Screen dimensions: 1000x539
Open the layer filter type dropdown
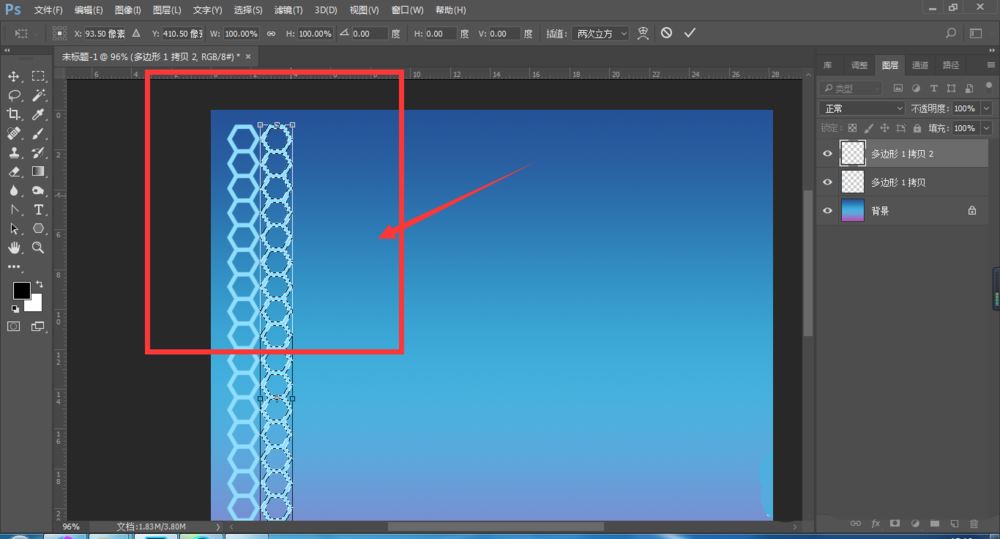[x=851, y=88]
